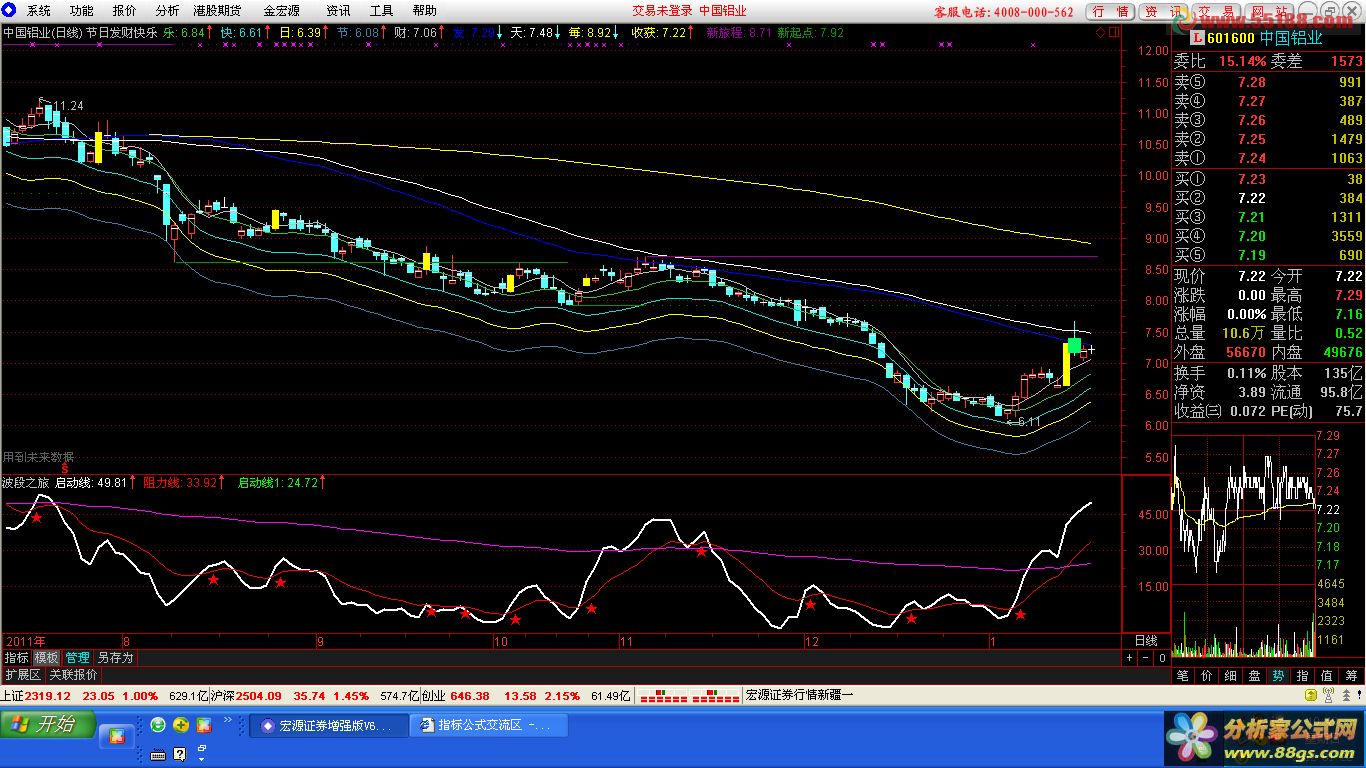The width and height of the screenshot is (1366, 768).
Task: Open the 扩展区 tab
Action: (x=23, y=675)
